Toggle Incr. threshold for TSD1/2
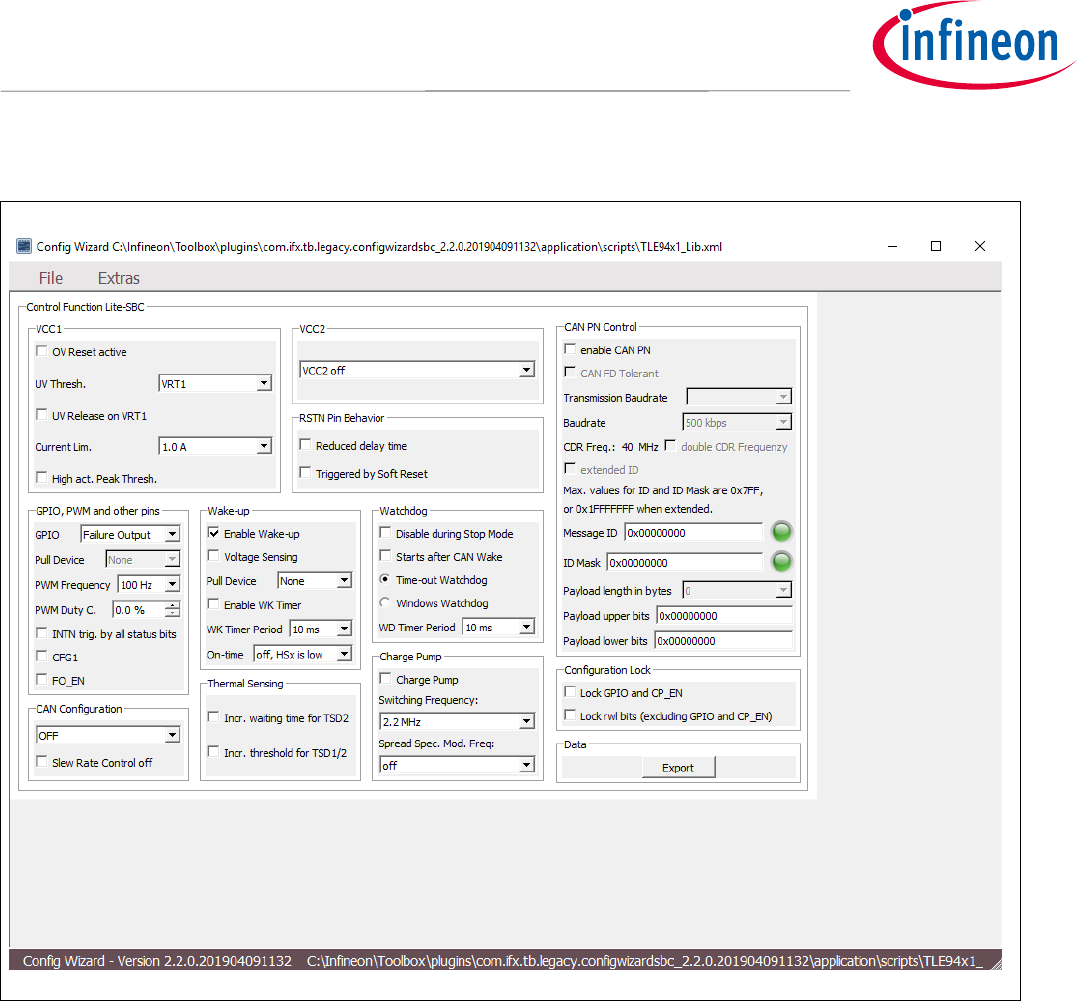This screenshot has height=1001, width=1077. point(214,752)
